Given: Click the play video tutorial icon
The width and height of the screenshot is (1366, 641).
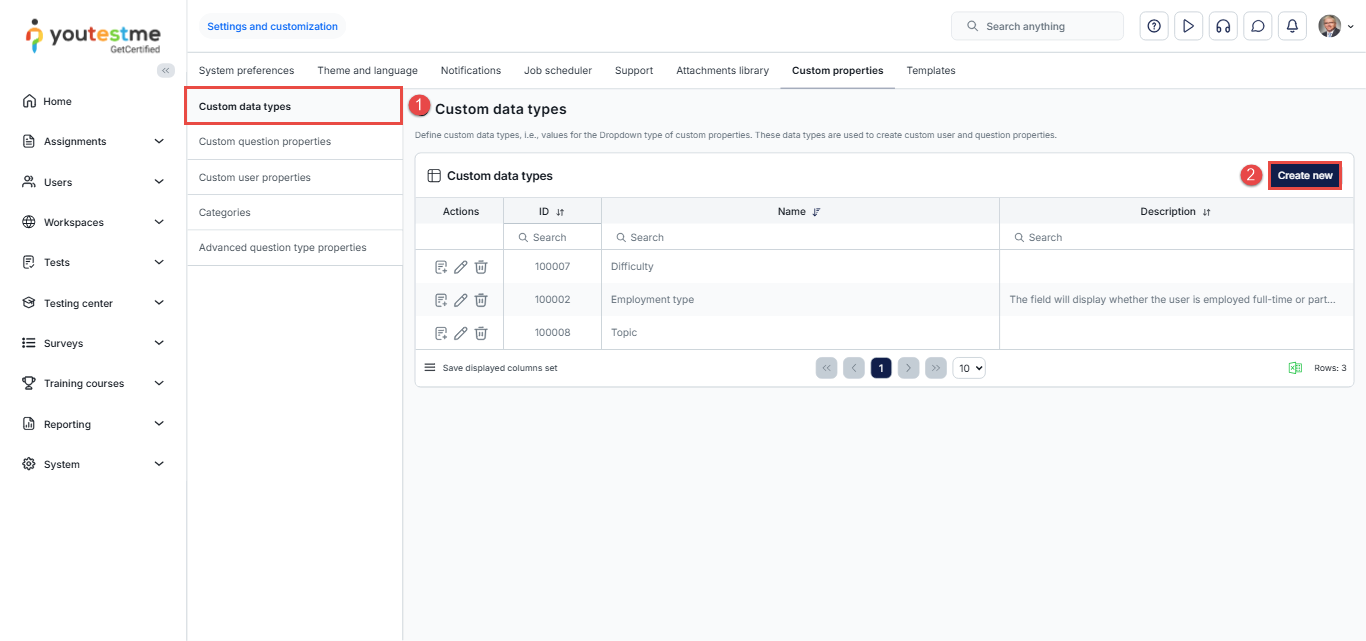Looking at the screenshot, I should 1188,27.
